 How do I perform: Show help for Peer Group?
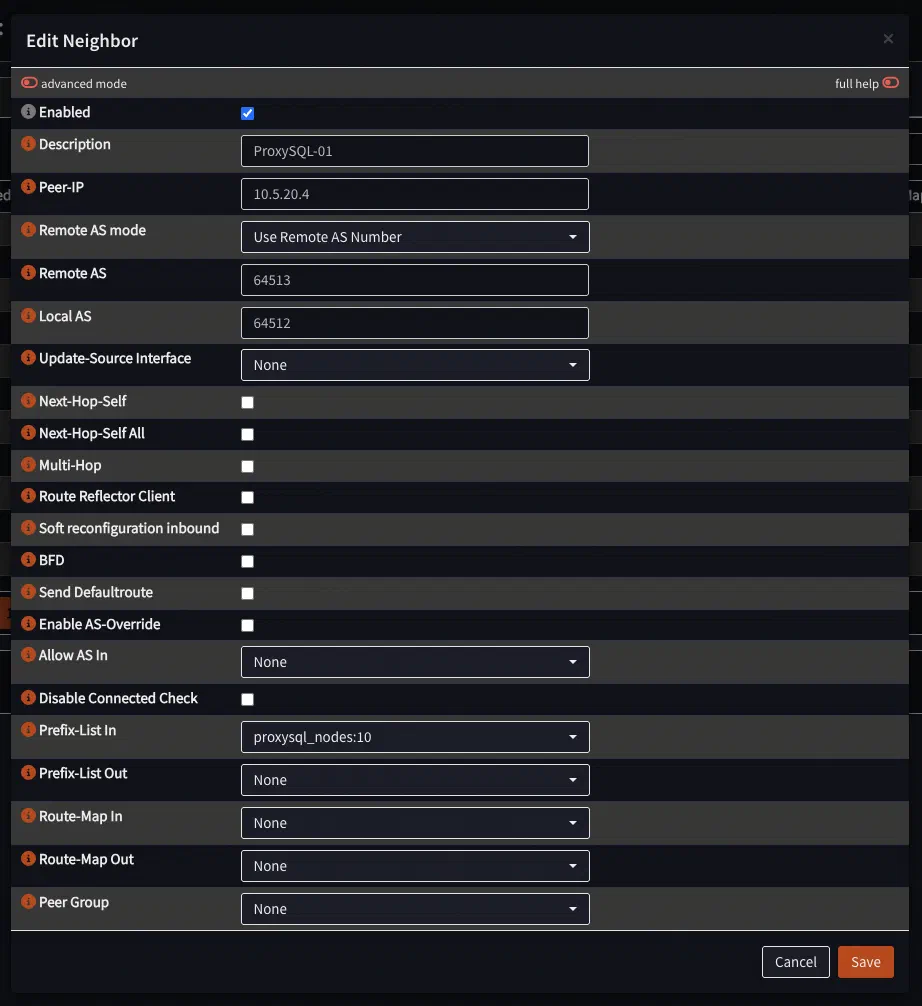28,902
